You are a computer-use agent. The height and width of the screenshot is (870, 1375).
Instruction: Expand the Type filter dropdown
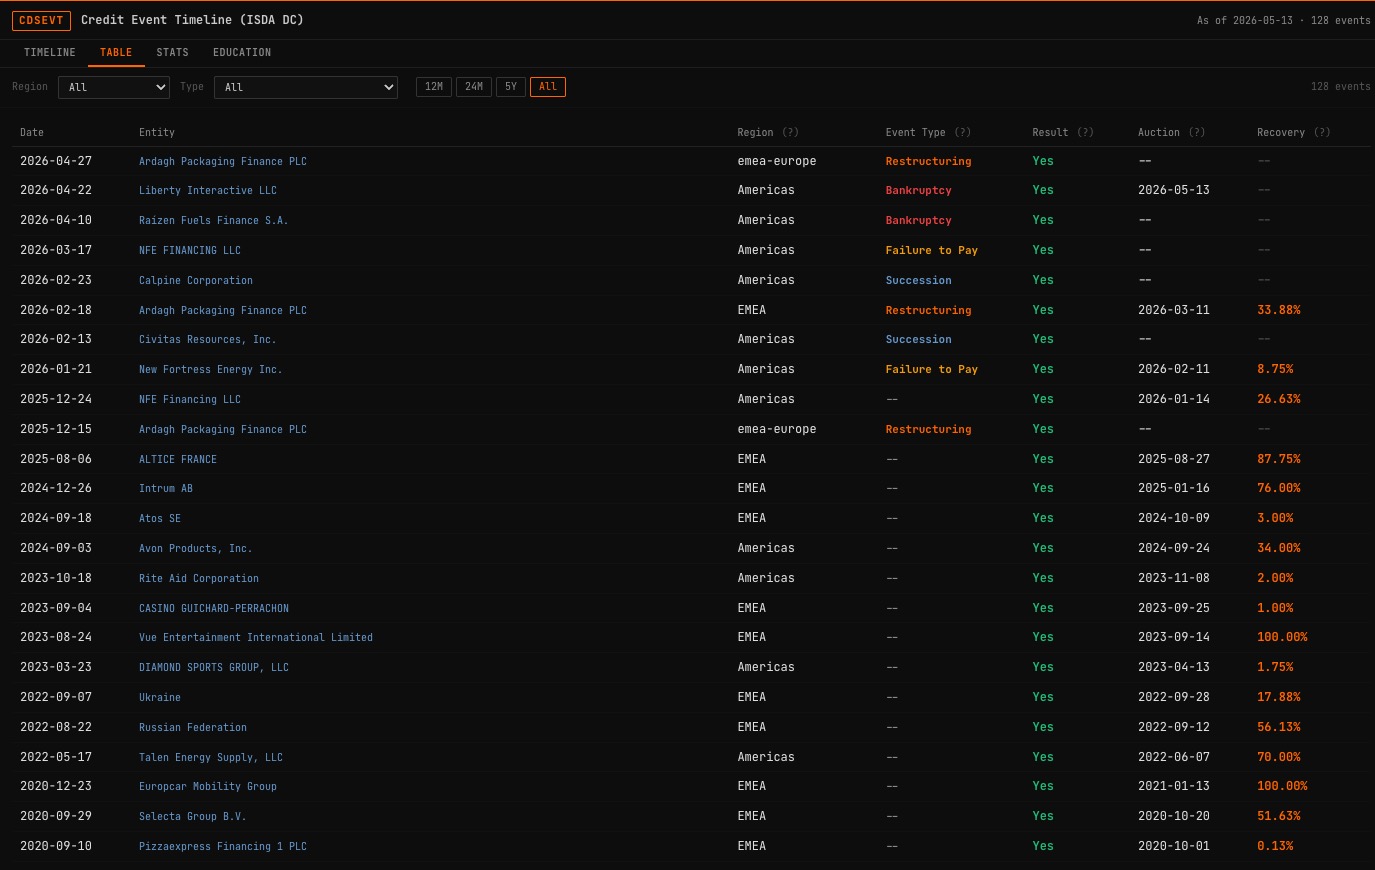[x=306, y=87]
